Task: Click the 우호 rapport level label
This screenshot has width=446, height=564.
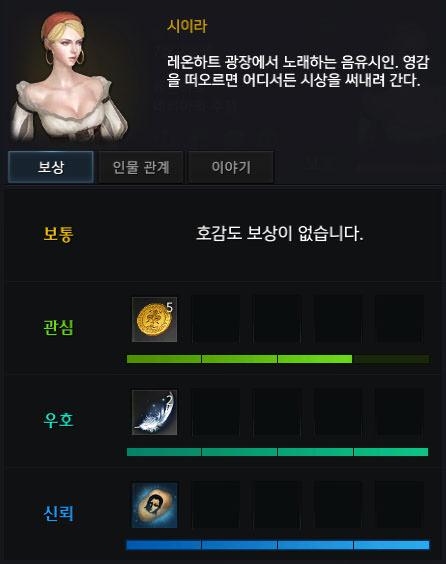Action: (x=58, y=420)
